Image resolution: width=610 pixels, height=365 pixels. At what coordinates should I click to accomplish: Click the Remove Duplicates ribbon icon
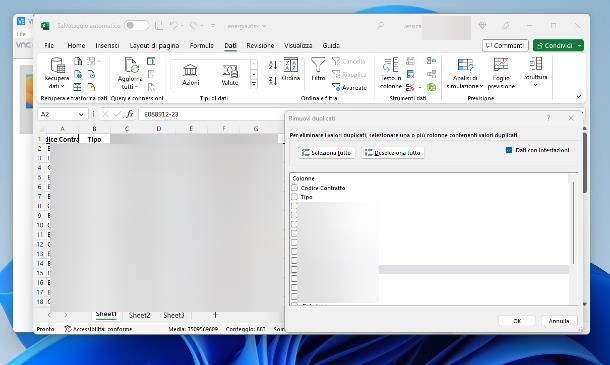pyautogui.click(x=410, y=74)
